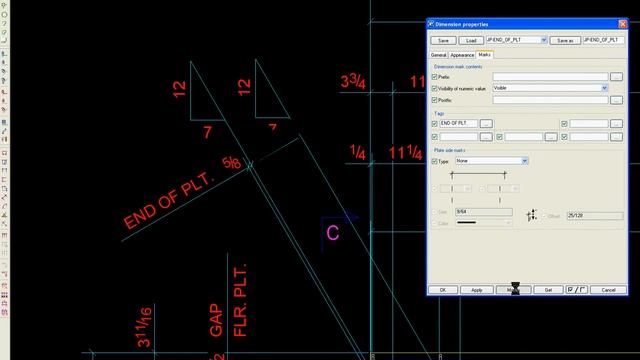Open the bottom-middle tag browse button
640x360 pixels.
[551, 137]
